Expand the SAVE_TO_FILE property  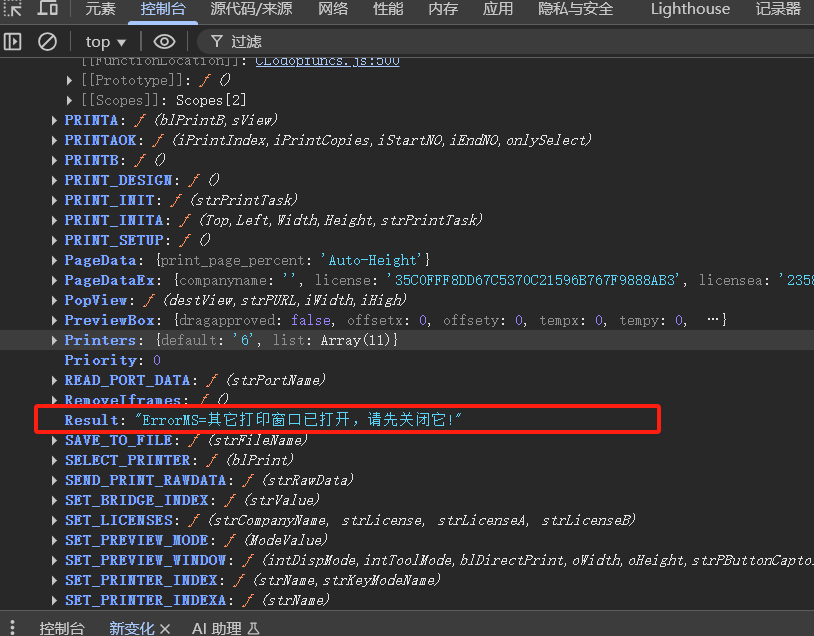[55, 440]
